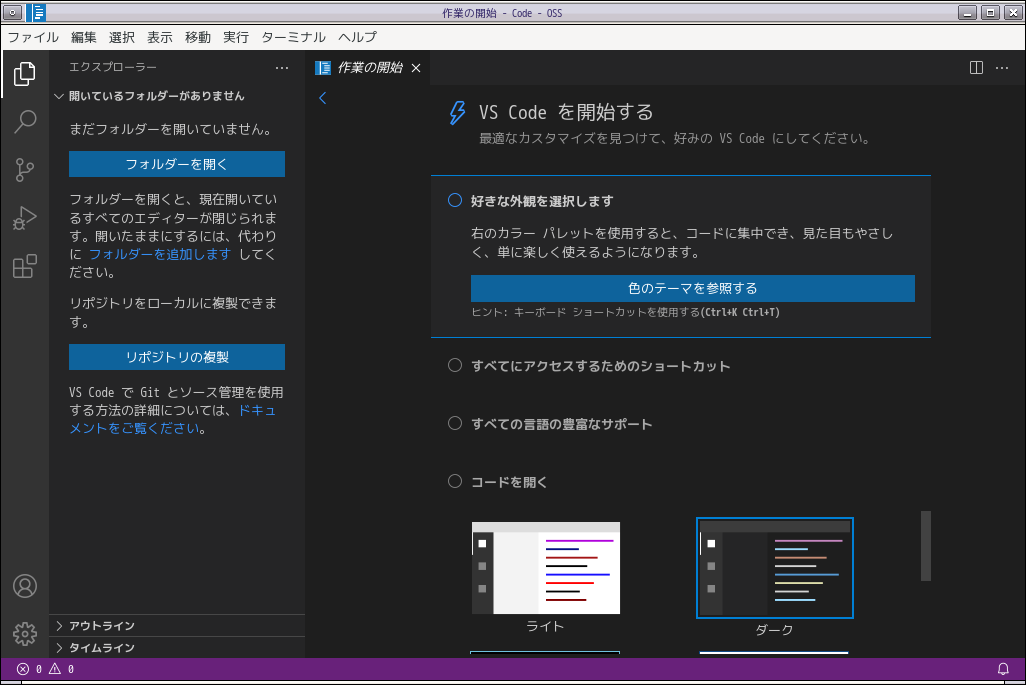Click 色のテーマを参照する button
The height and width of the screenshot is (685, 1026).
[692, 289]
